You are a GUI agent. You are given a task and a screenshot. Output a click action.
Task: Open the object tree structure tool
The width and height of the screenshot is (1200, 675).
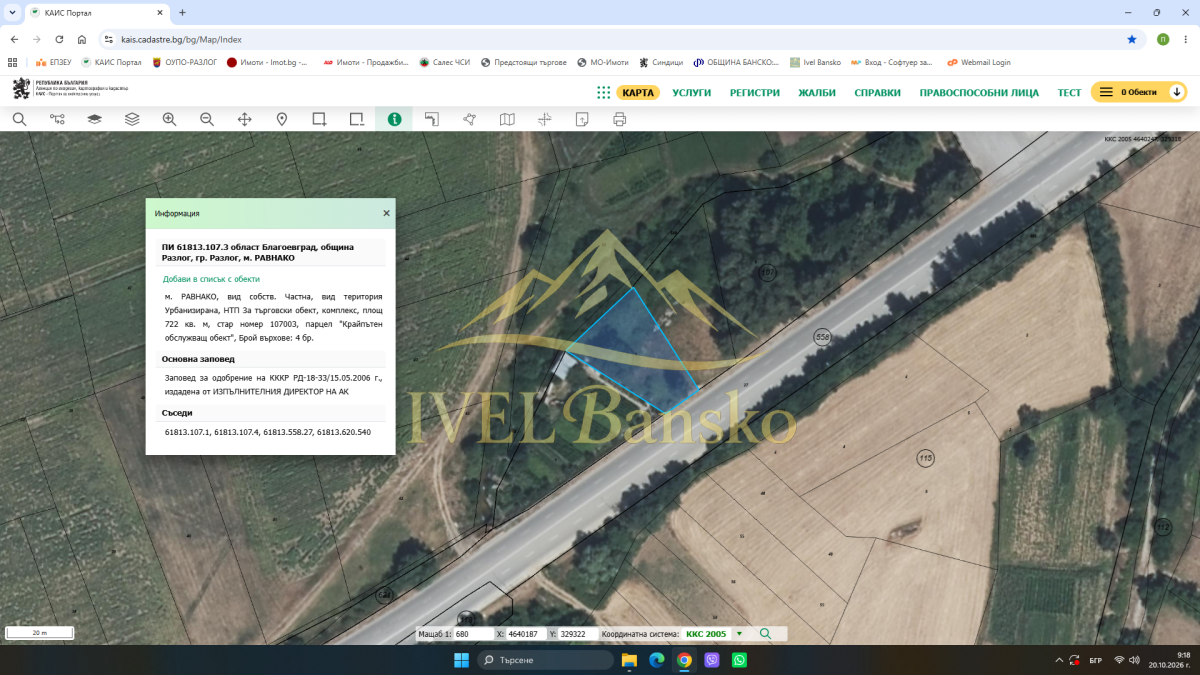click(57, 119)
